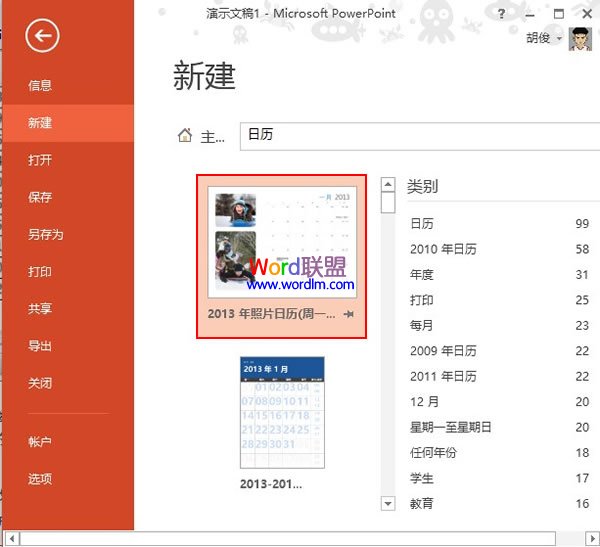
Task: Select the 2013-201... calendar template thumbnail
Action: tap(282, 413)
